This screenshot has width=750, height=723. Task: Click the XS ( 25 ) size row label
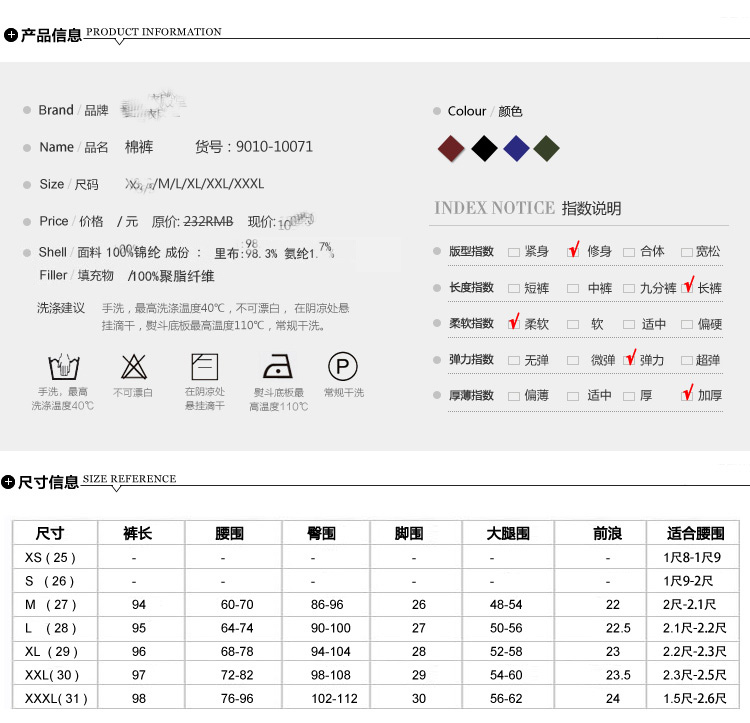50,558
